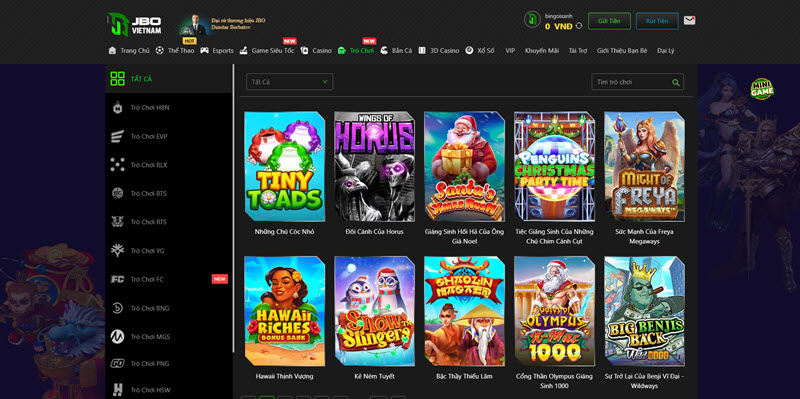The image size is (800, 399).
Task: Open Penguins Christmas Party Time thumbnail
Action: pos(555,166)
